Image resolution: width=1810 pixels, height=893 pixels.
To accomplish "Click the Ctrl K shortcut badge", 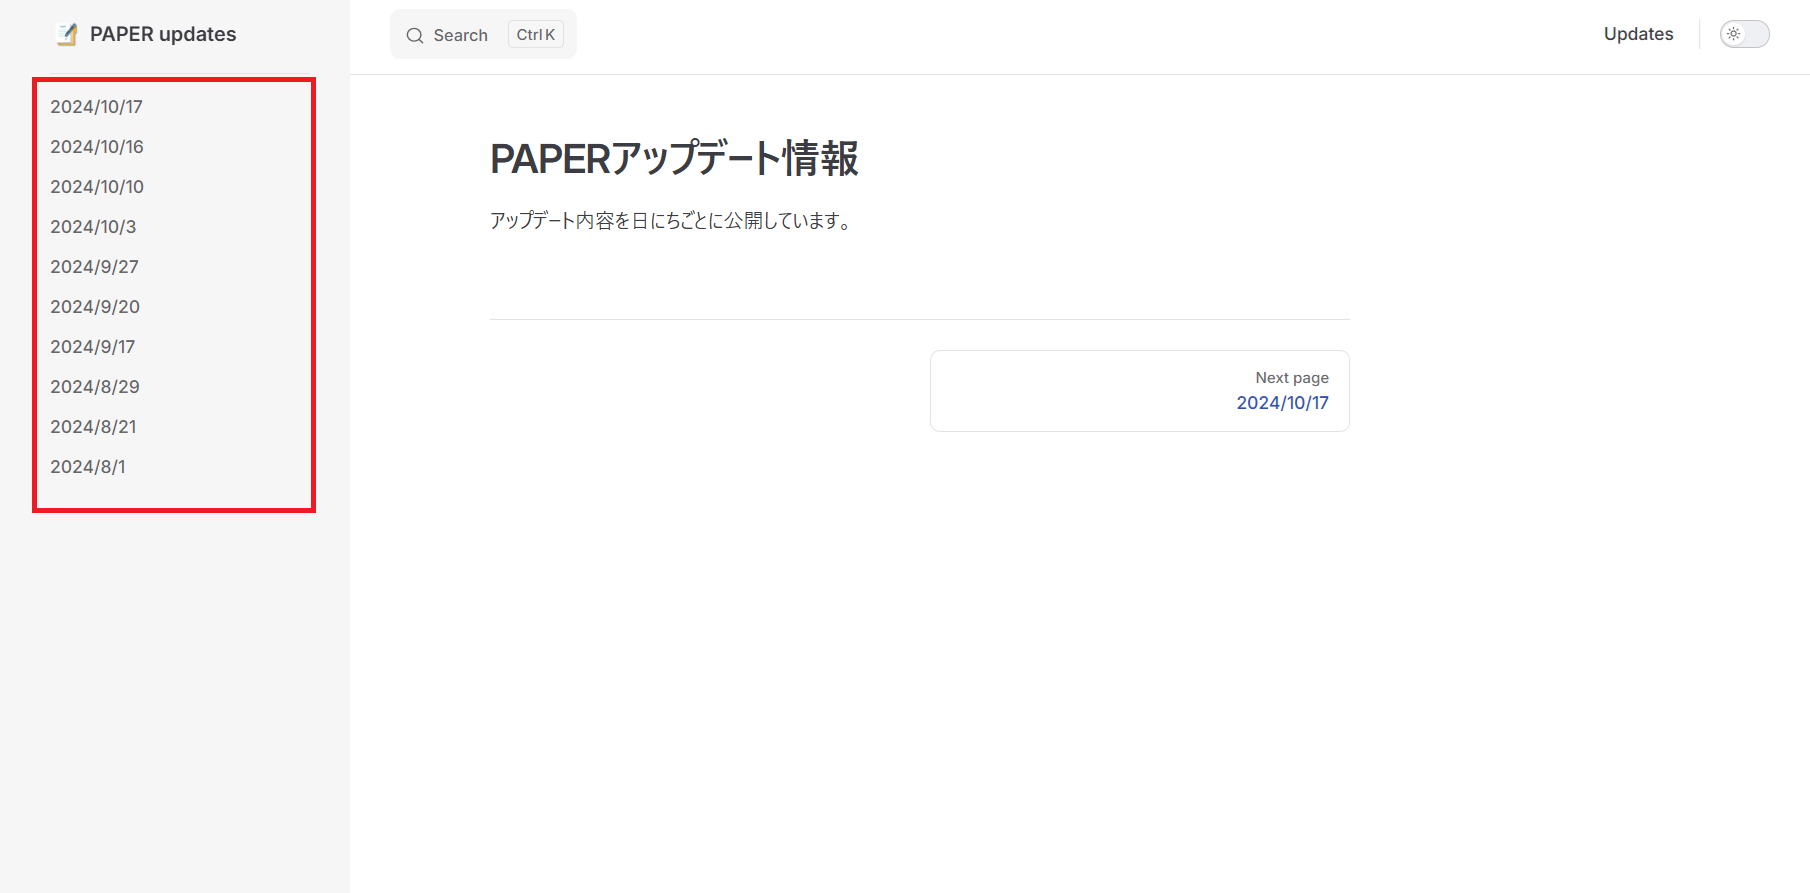I will point(535,35).
